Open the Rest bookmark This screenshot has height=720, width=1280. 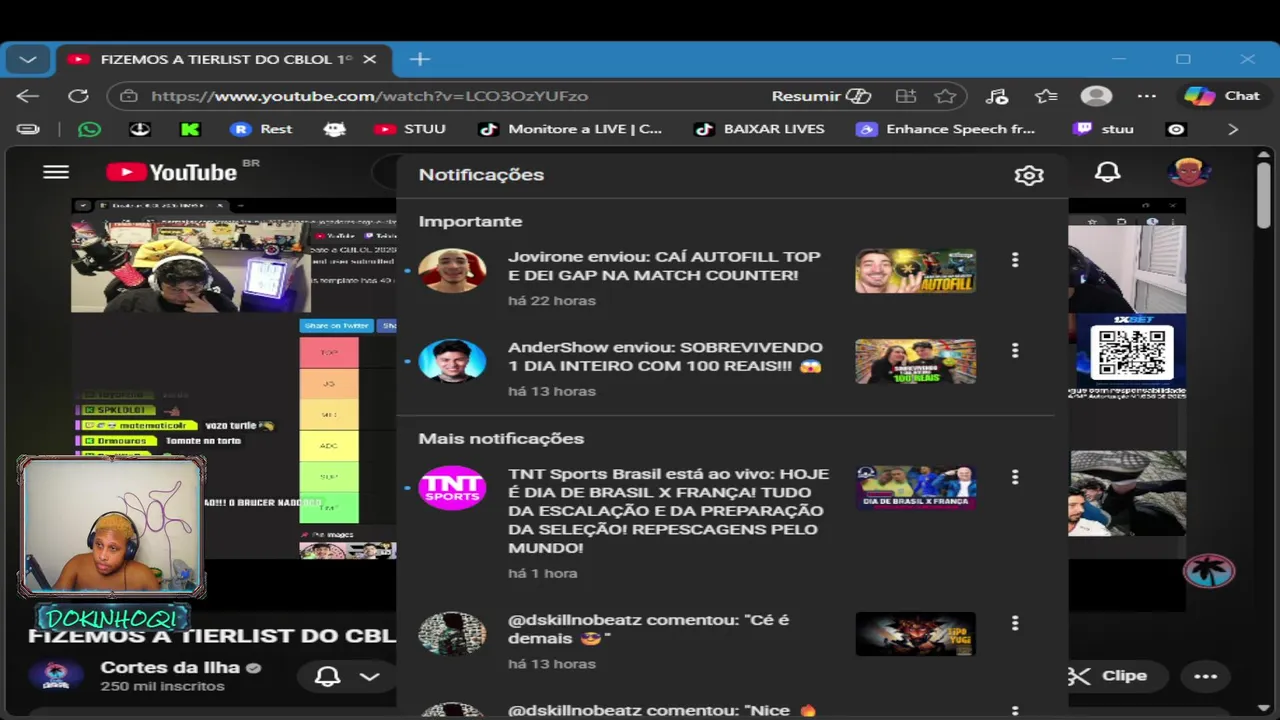(261, 129)
